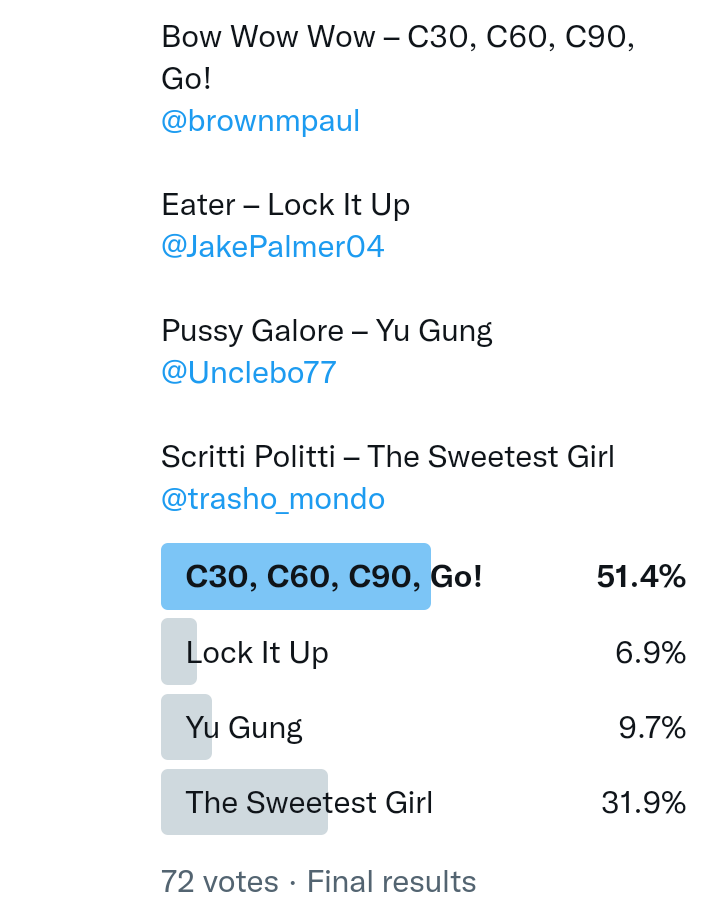The width and height of the screenshot is (720, 915).
Task: Click the 51.4% winning result percentage
Action: click(640, 577)
